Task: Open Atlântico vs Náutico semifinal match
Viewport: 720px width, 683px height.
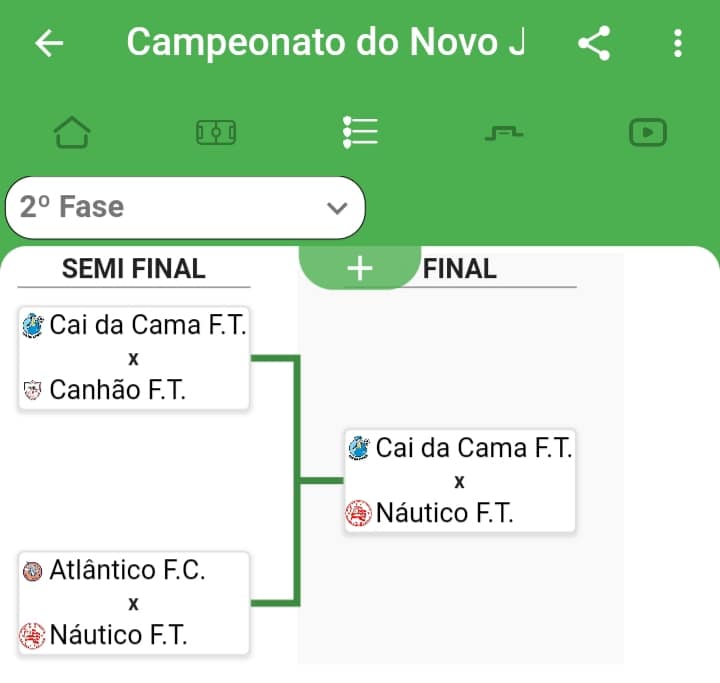Action: 134,603
